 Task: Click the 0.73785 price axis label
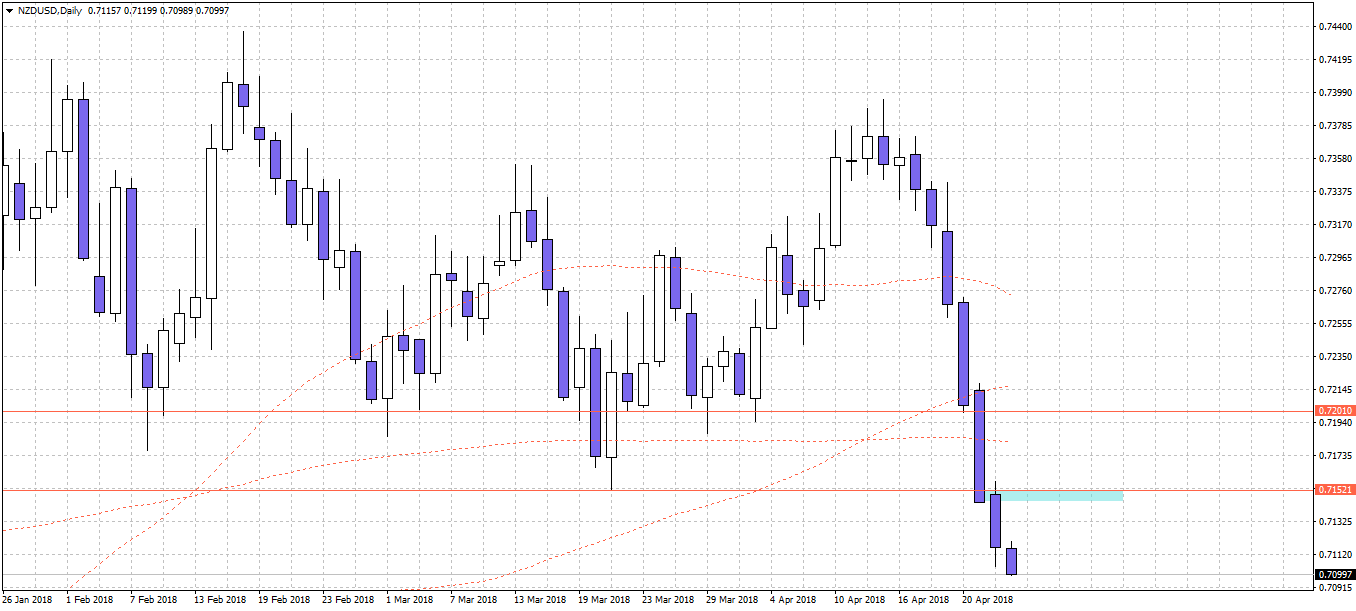(1336, 125)
